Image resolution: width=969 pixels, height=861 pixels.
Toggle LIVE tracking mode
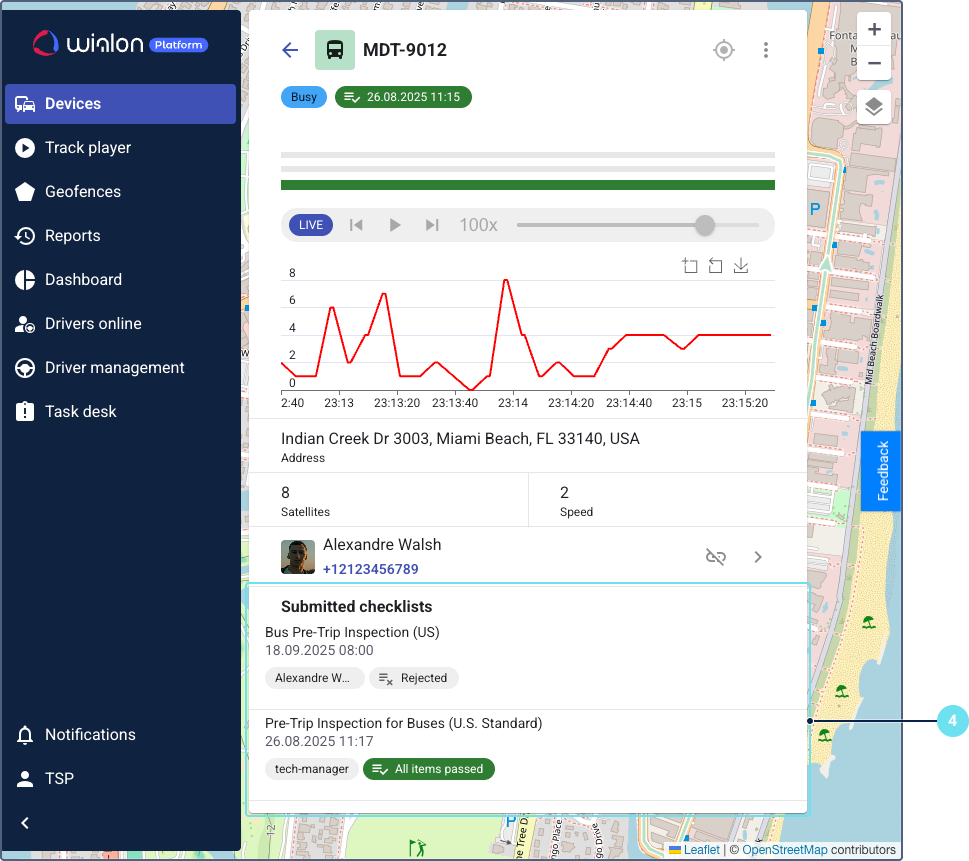tap(311, 225)
